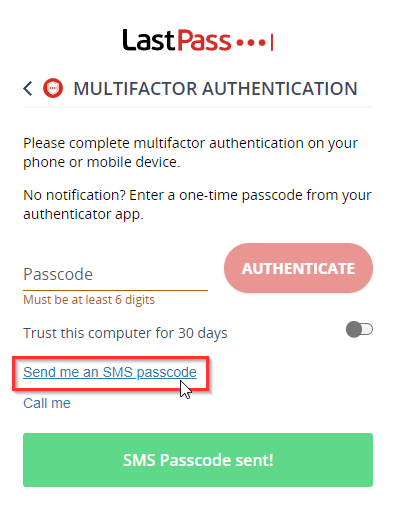Enable Trust this computer for 30 days switch
Viewport: 396px width, 512px height.
tap(359, 330)
